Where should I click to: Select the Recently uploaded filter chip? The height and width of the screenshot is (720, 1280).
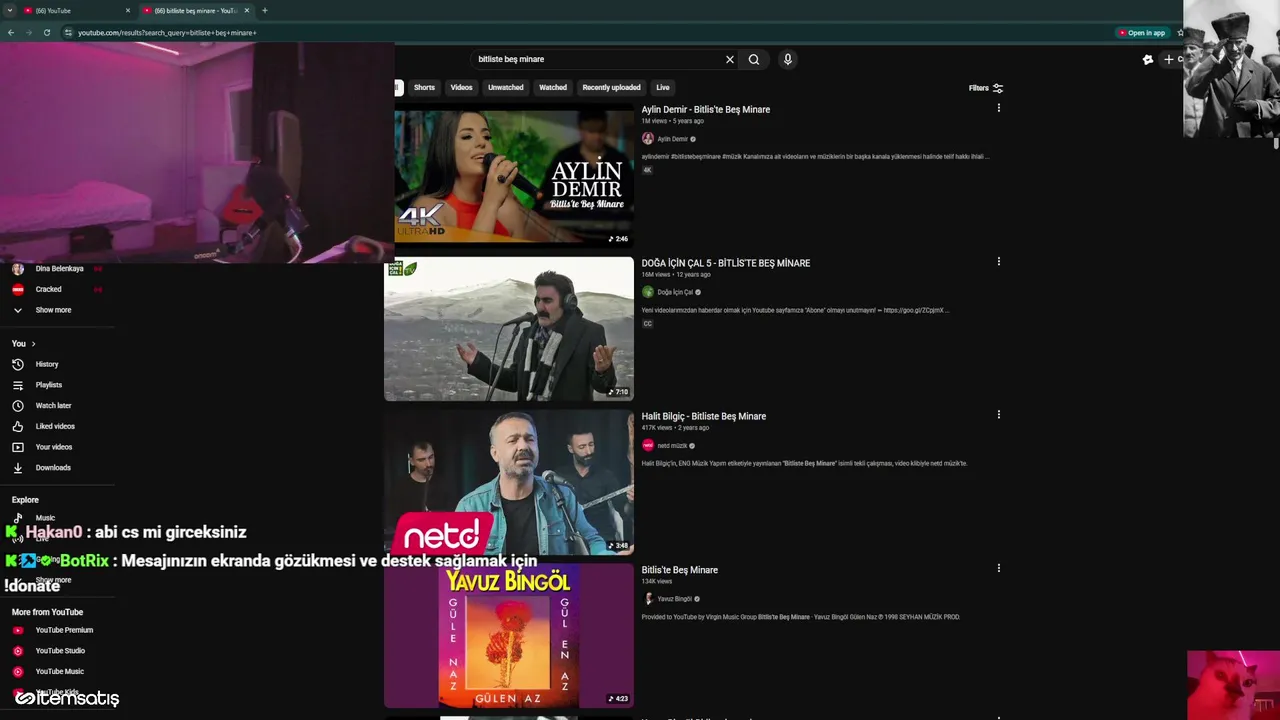pyautogui.click(x=611, y=87)
